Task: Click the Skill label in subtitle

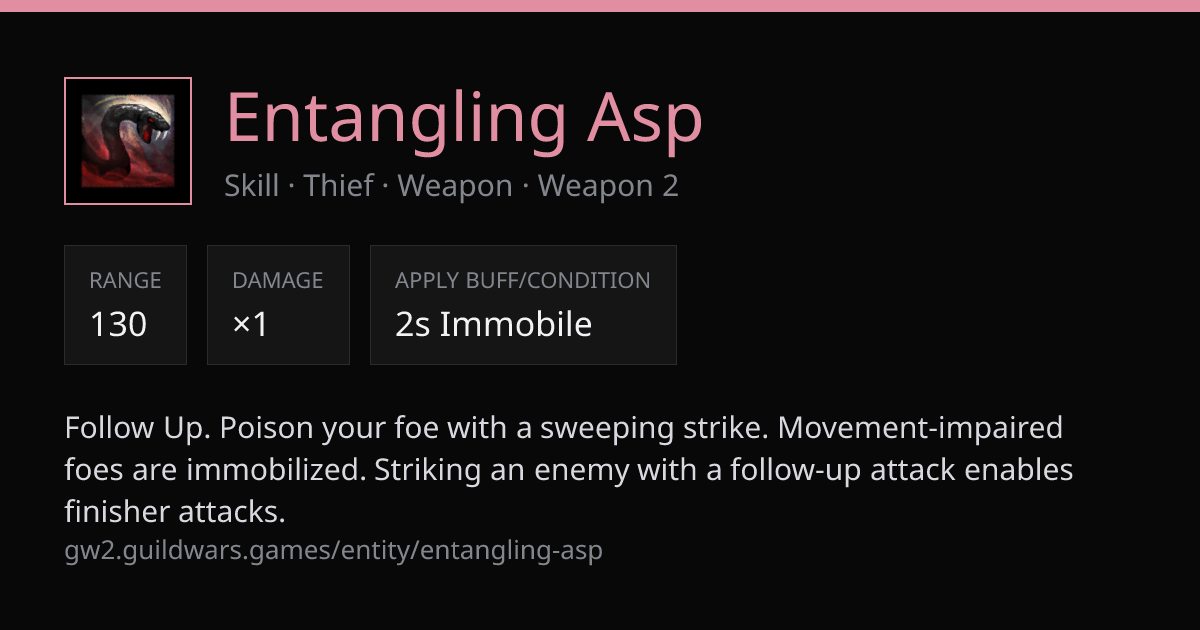Action: pyautogui.click(x=252, y=186)
